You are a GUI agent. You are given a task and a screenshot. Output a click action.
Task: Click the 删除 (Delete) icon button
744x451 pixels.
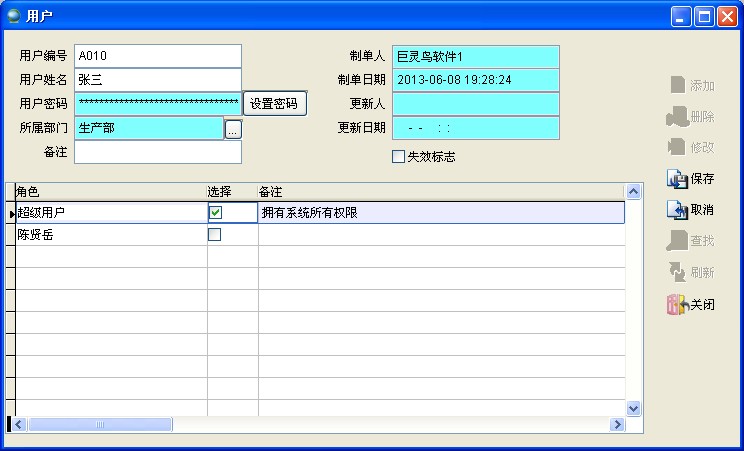coord(691,117)
